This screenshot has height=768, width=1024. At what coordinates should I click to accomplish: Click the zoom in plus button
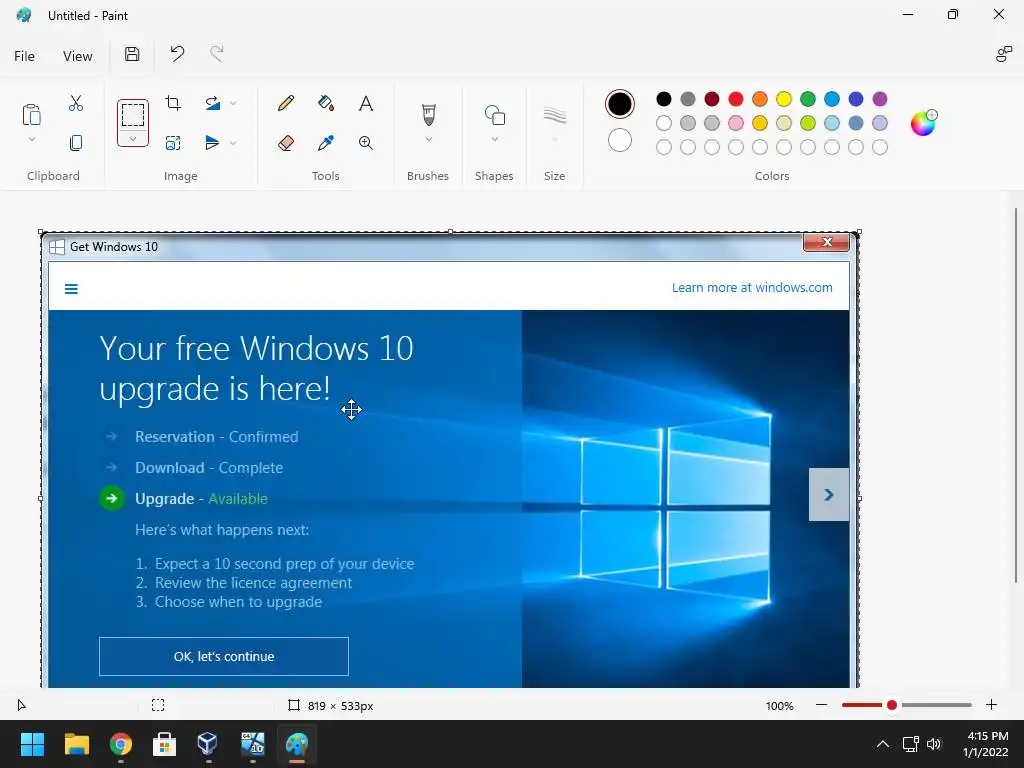[991, 705]
